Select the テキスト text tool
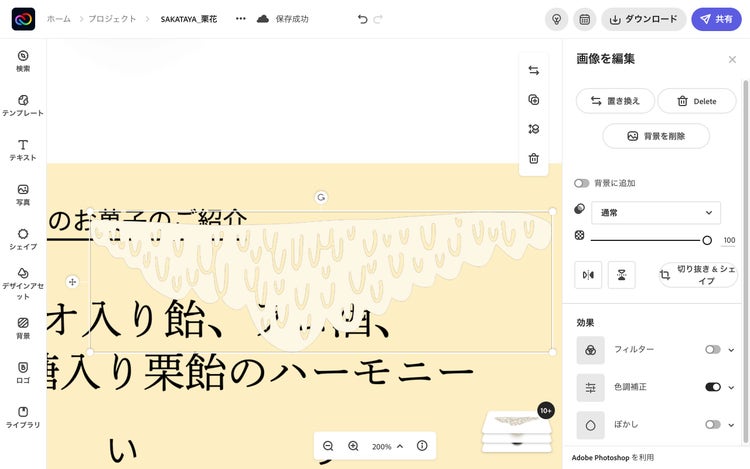The height and width of the screenshot is (469, 750). 23,150
